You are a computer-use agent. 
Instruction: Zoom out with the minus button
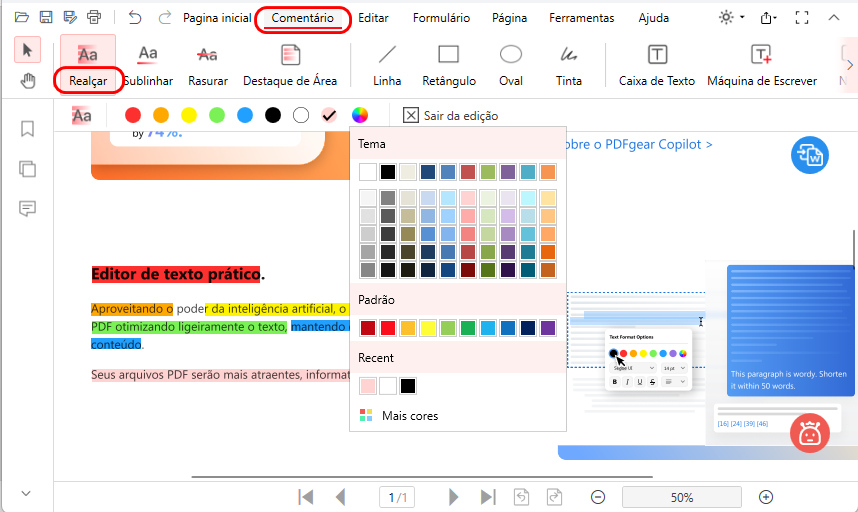tap(598, 497)
